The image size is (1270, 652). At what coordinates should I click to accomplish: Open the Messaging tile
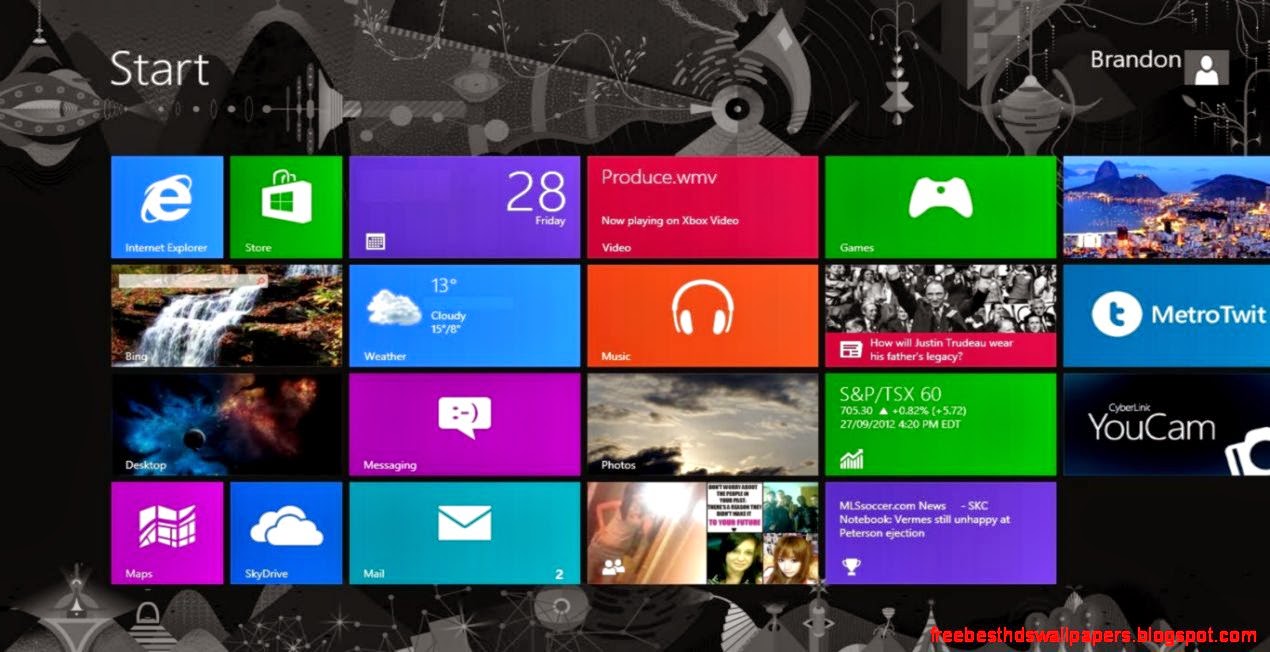point(464,425)
